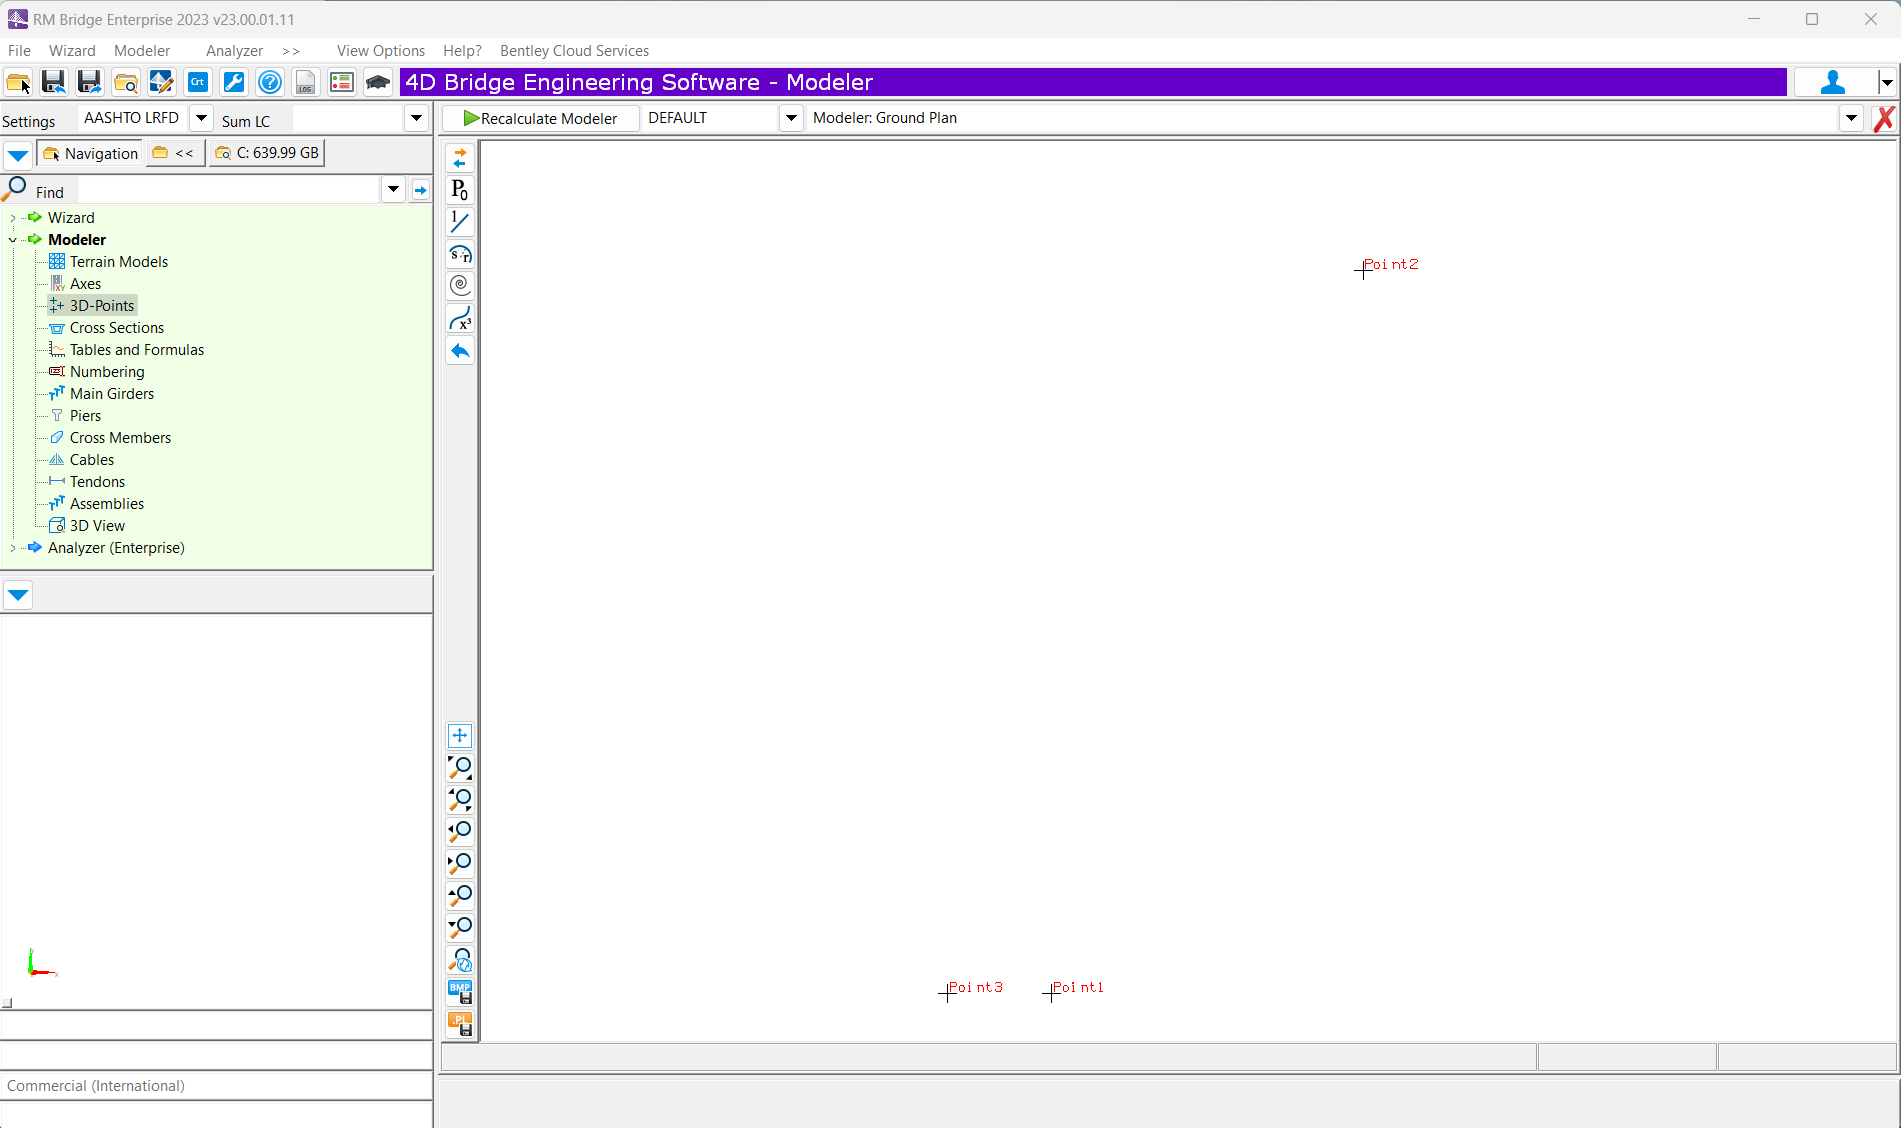1901x1128 pixels.
Task: Click the orange and blue swap arrows tool
Action: pos(460,158)
